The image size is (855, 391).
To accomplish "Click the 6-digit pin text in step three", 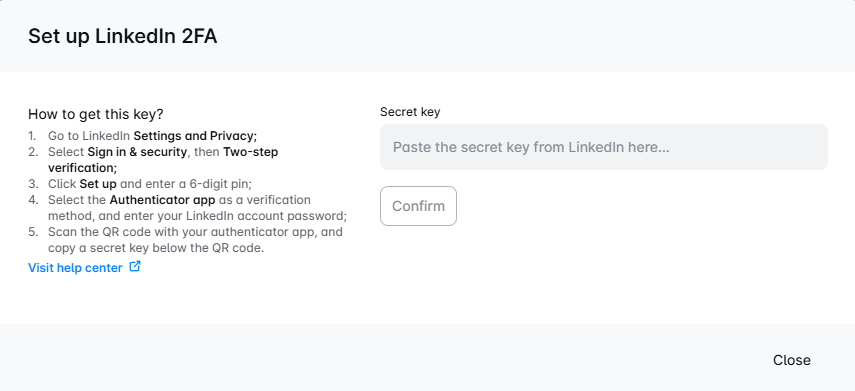I will [221, 184].
